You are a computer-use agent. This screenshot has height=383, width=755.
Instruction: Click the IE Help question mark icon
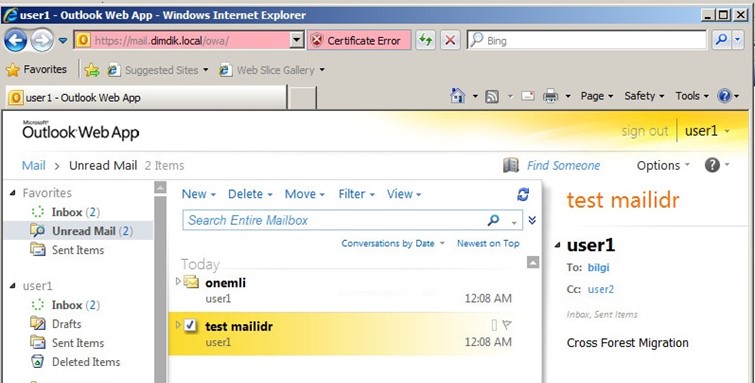[725, 96]
